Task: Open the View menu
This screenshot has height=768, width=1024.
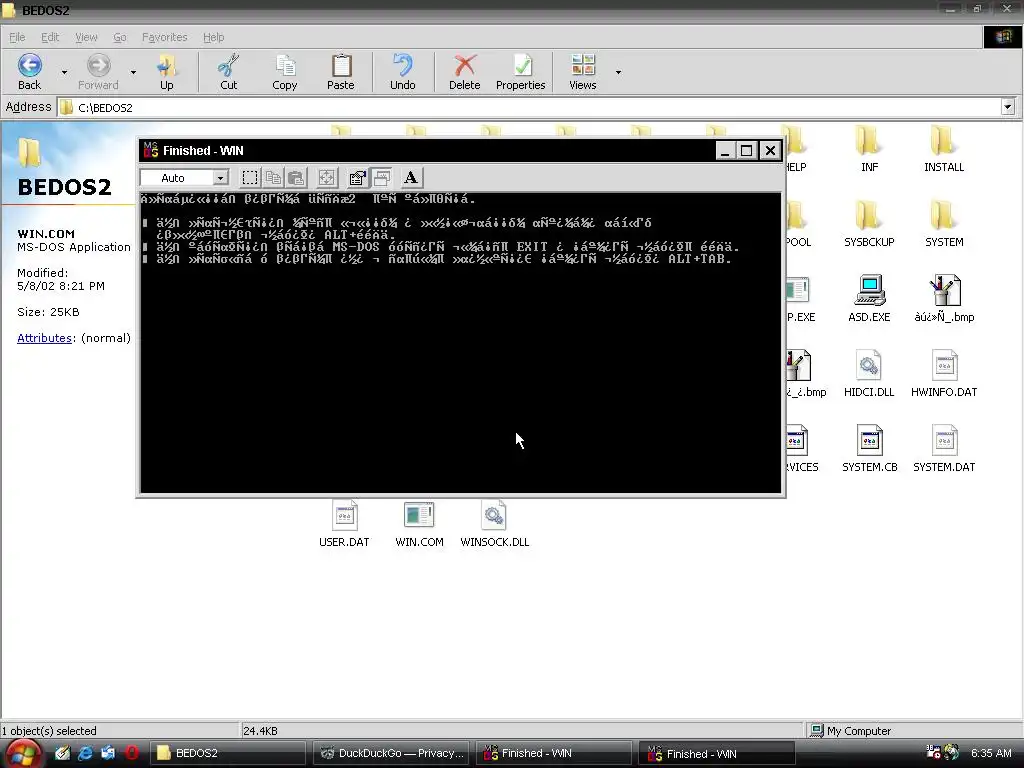Action: [x=86, y=37]
